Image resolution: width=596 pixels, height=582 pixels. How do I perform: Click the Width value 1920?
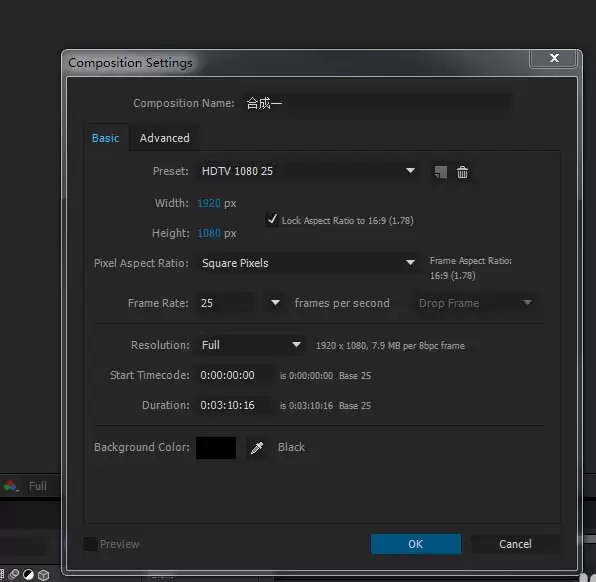[x=209, y=203]
